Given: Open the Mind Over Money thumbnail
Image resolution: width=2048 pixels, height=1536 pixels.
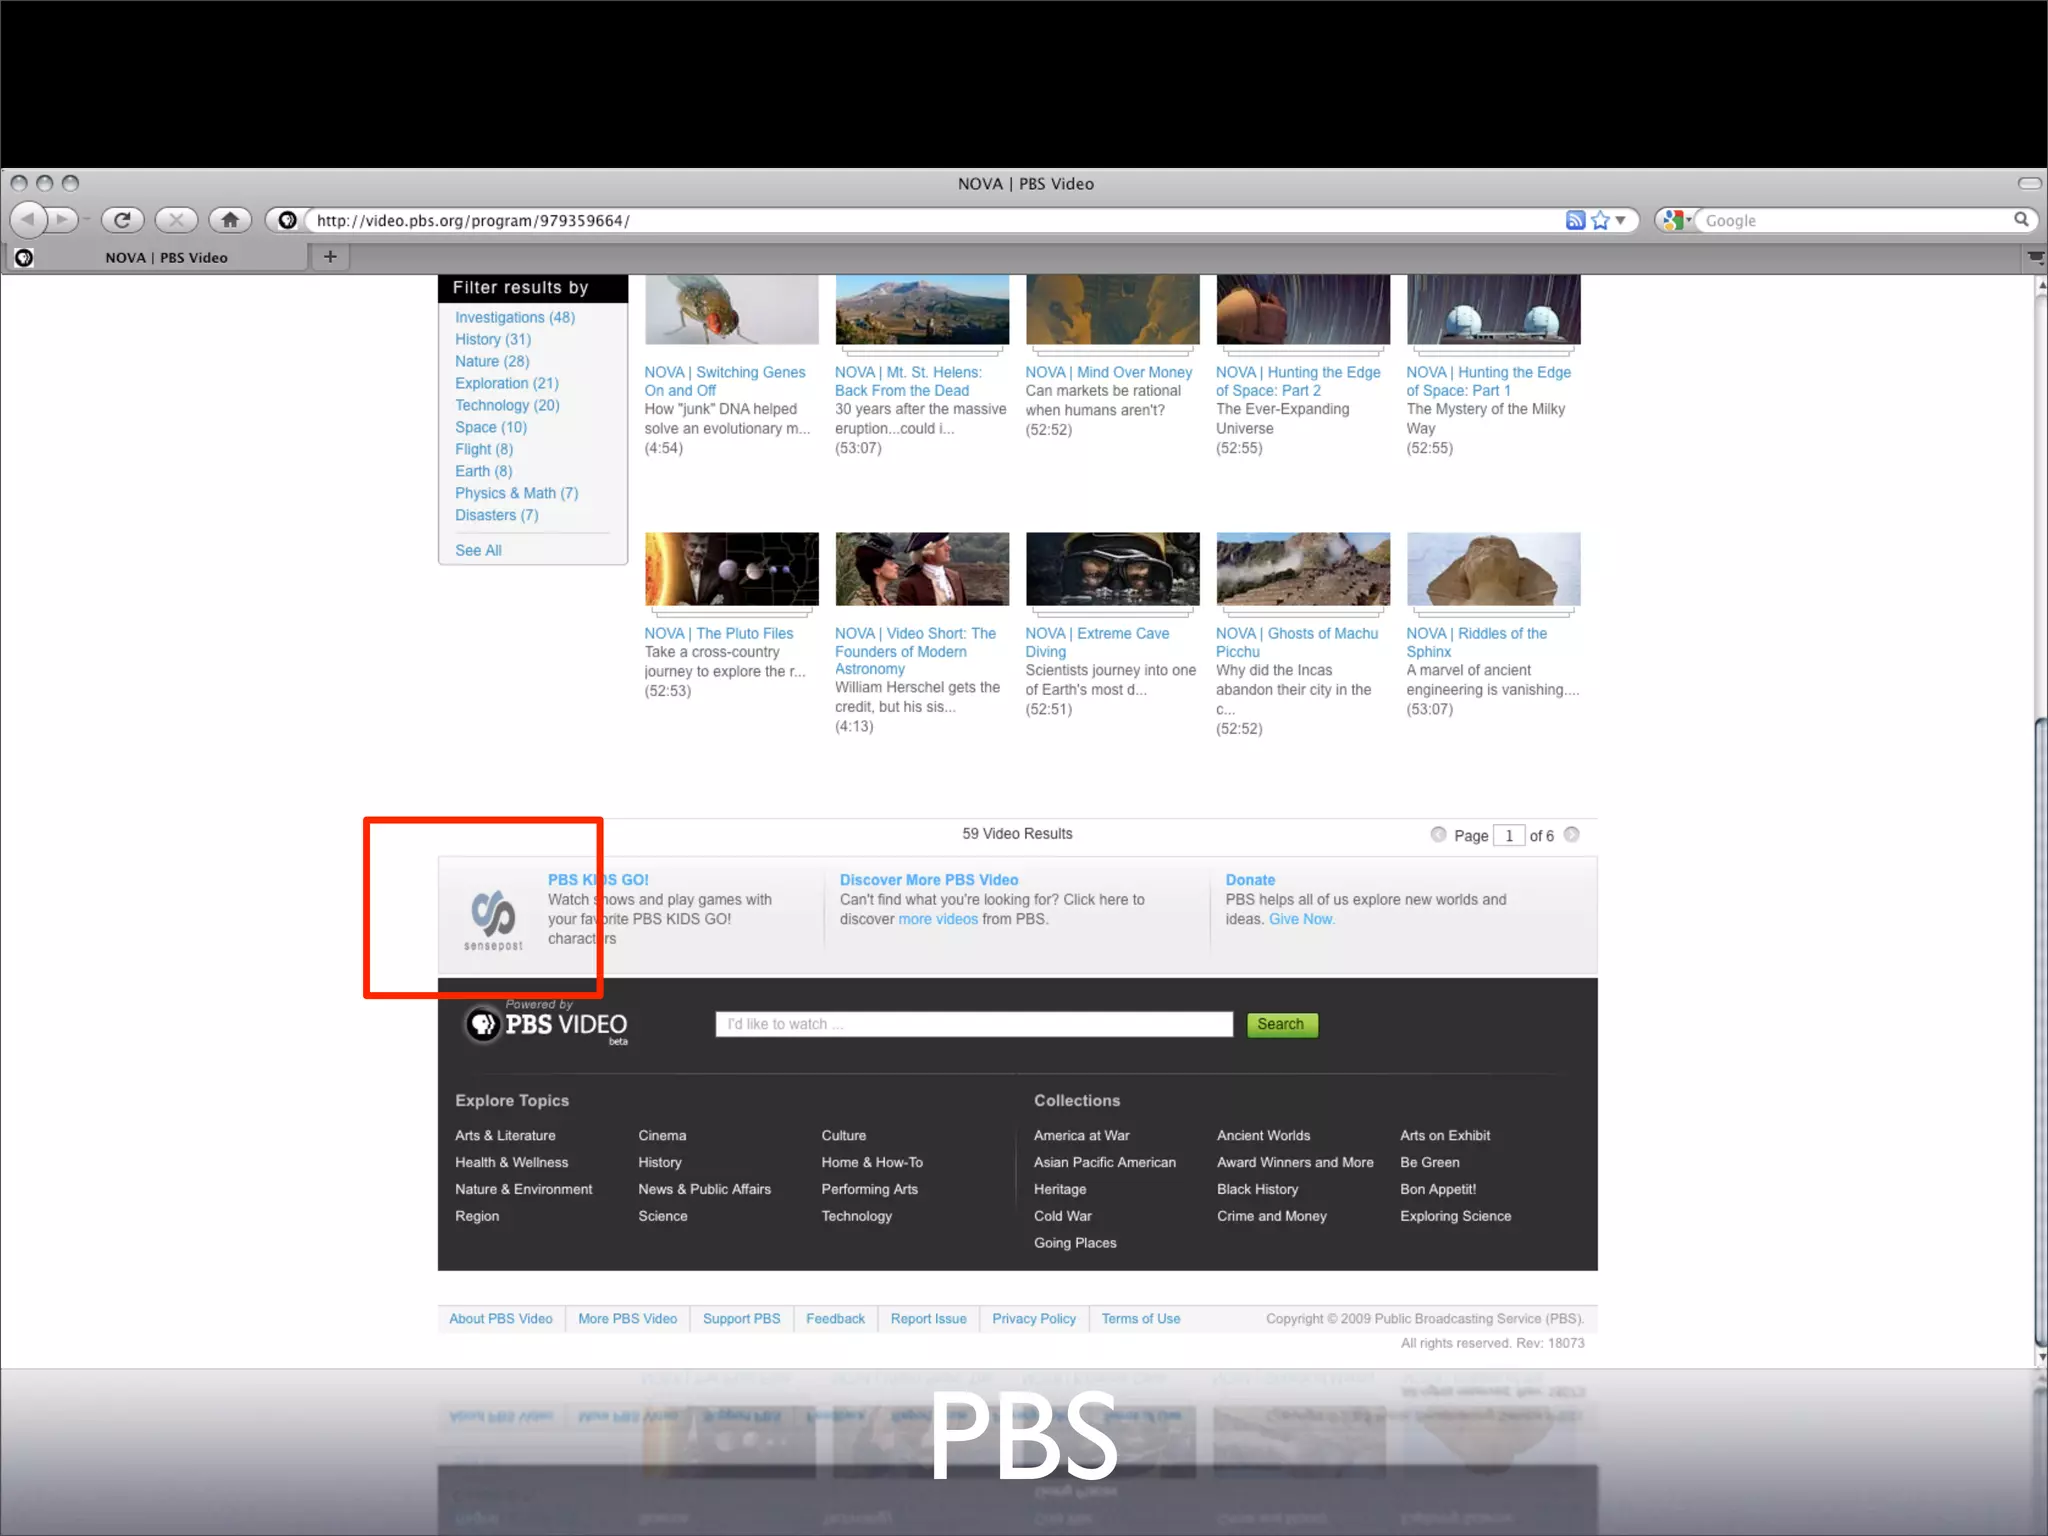Looking at the screenshot, I should coord(1113,310).
